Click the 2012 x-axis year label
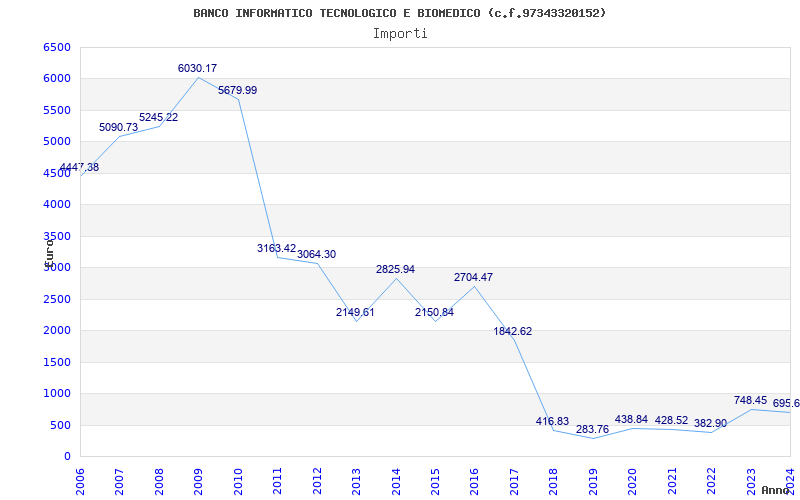Viewport: 800px width, 500px height. pyautogui.click(x=317, y=481)
